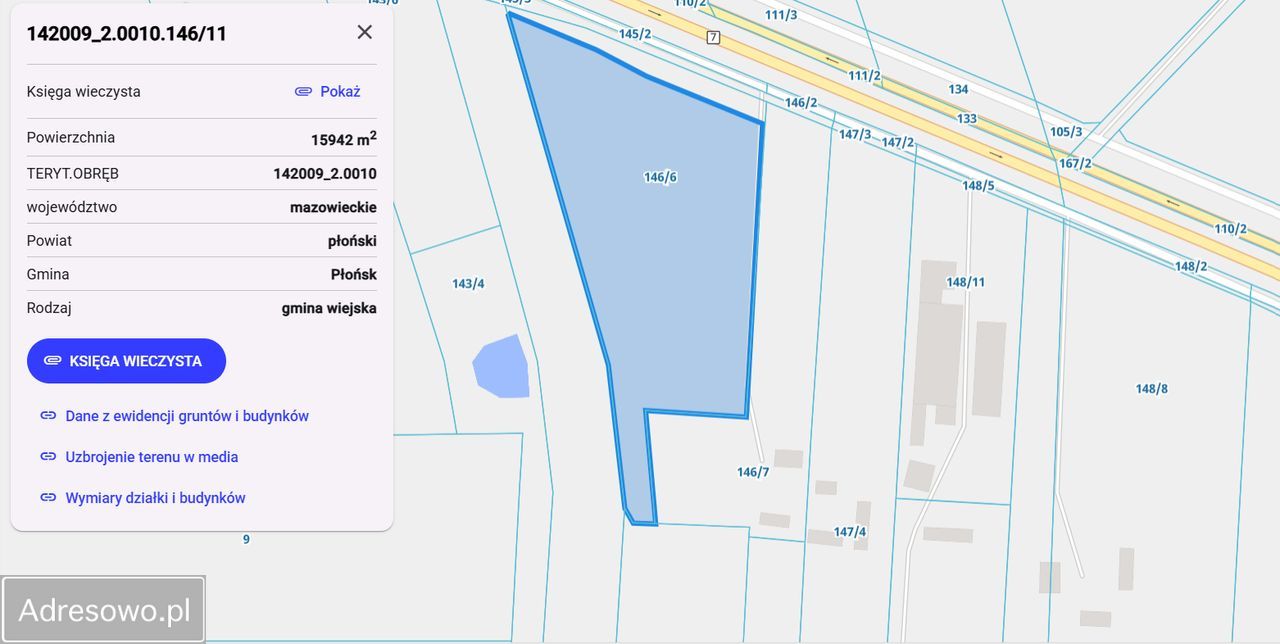
Task: Select parcel 143/4 on the map
Action: pos(468,284)
